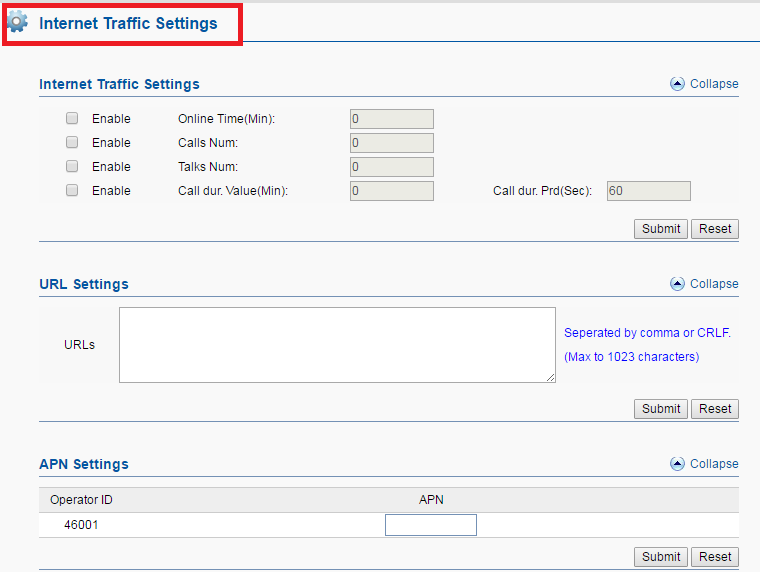
Task: Collapse the URL Settings section via Collapse text
Action: [714, 284]
